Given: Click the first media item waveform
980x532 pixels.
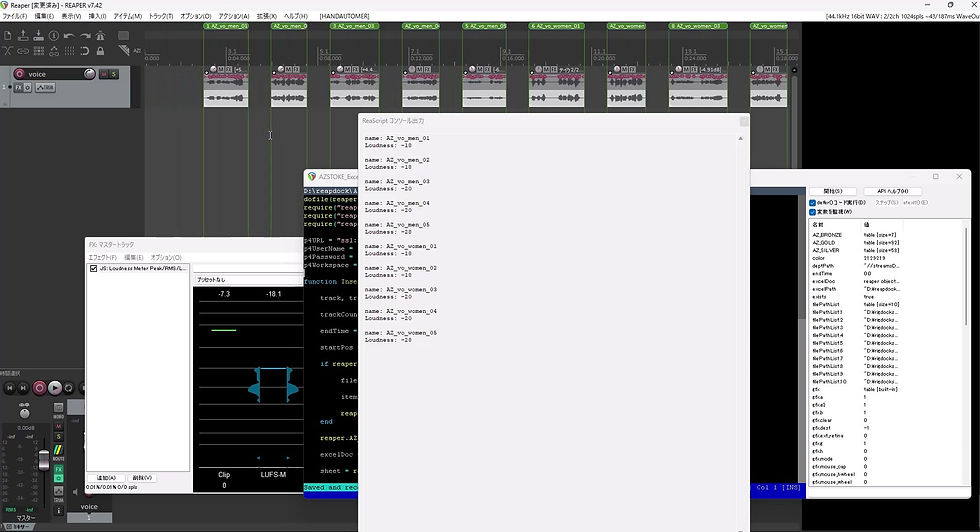Looking at the screenshot, I should [226, 90].
